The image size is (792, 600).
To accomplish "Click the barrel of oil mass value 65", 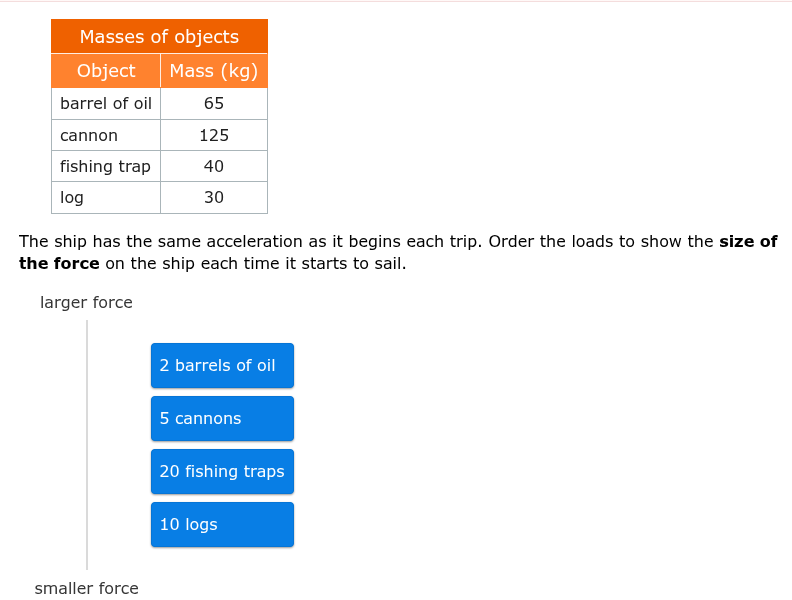I will pos(214,104).
